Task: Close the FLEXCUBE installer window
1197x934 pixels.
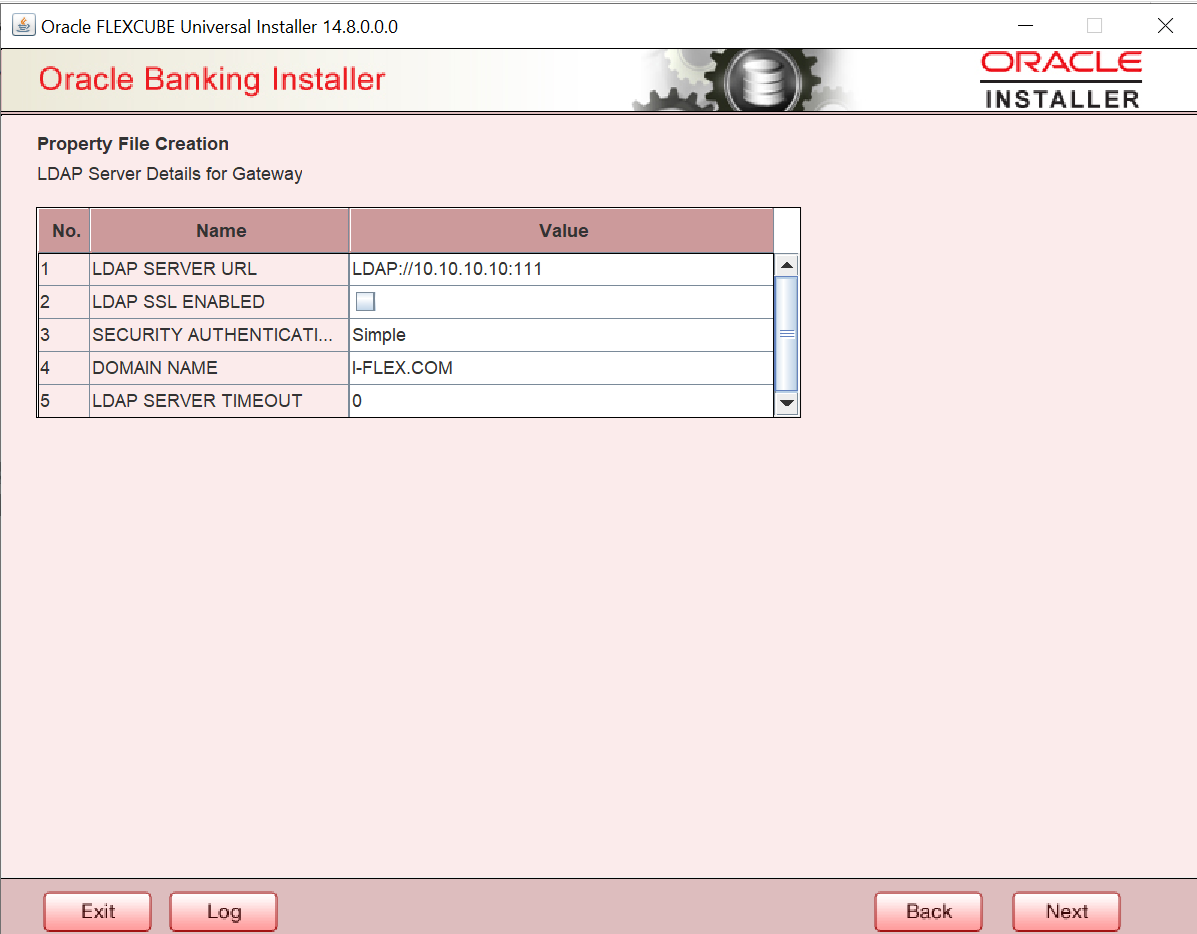Action: coord(1165,25)
